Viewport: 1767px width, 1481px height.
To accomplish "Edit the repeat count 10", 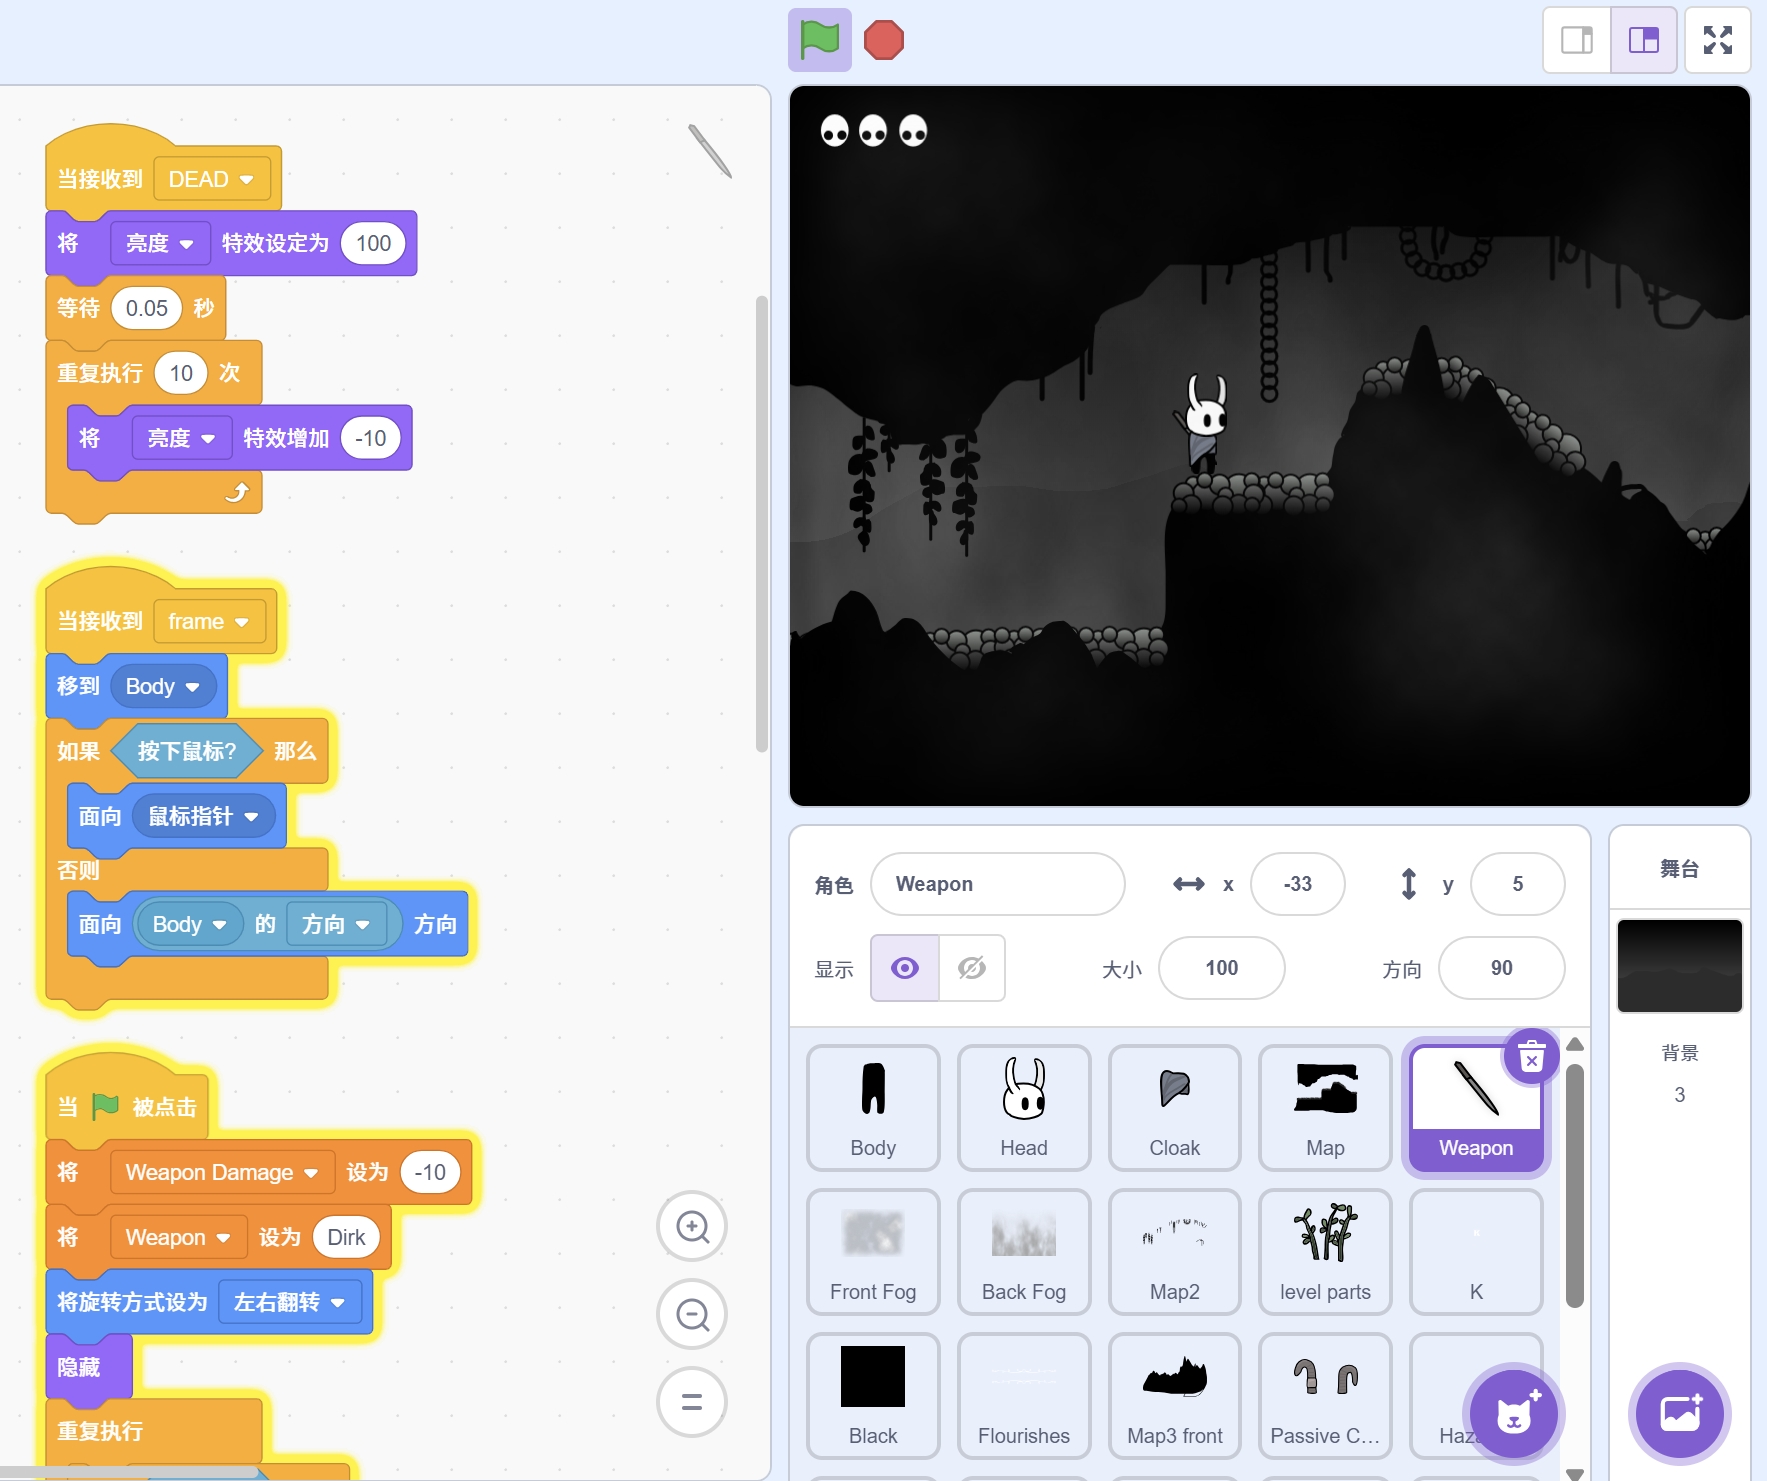I will tap(181, 373).
